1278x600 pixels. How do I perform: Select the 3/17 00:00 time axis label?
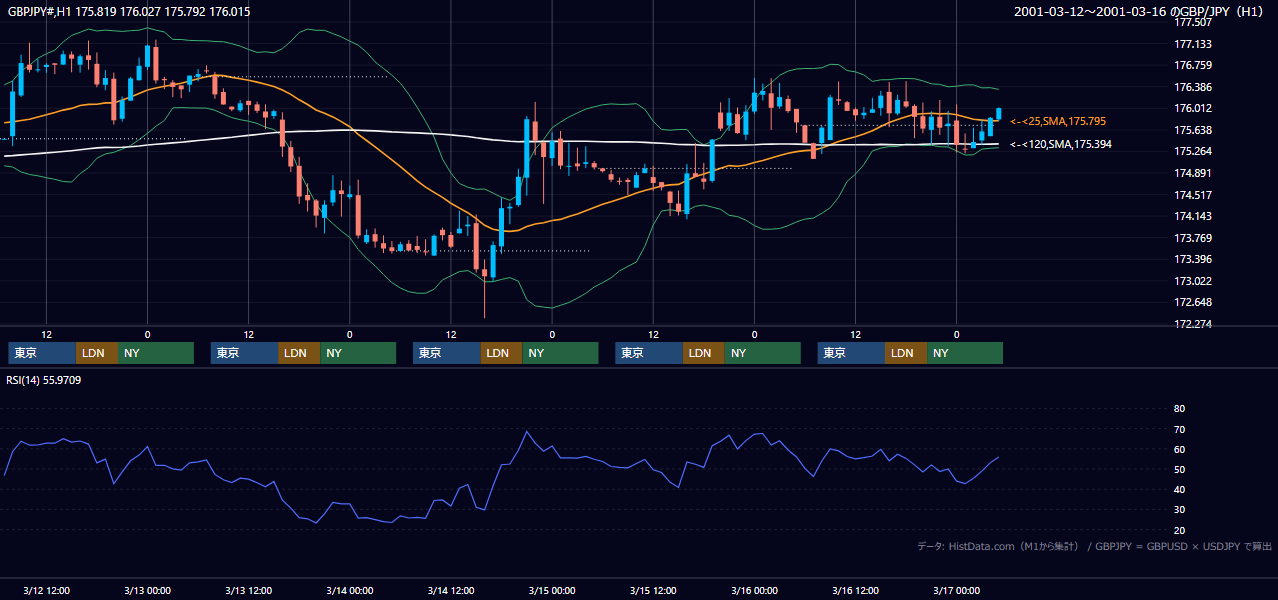(x=956, y=590)
